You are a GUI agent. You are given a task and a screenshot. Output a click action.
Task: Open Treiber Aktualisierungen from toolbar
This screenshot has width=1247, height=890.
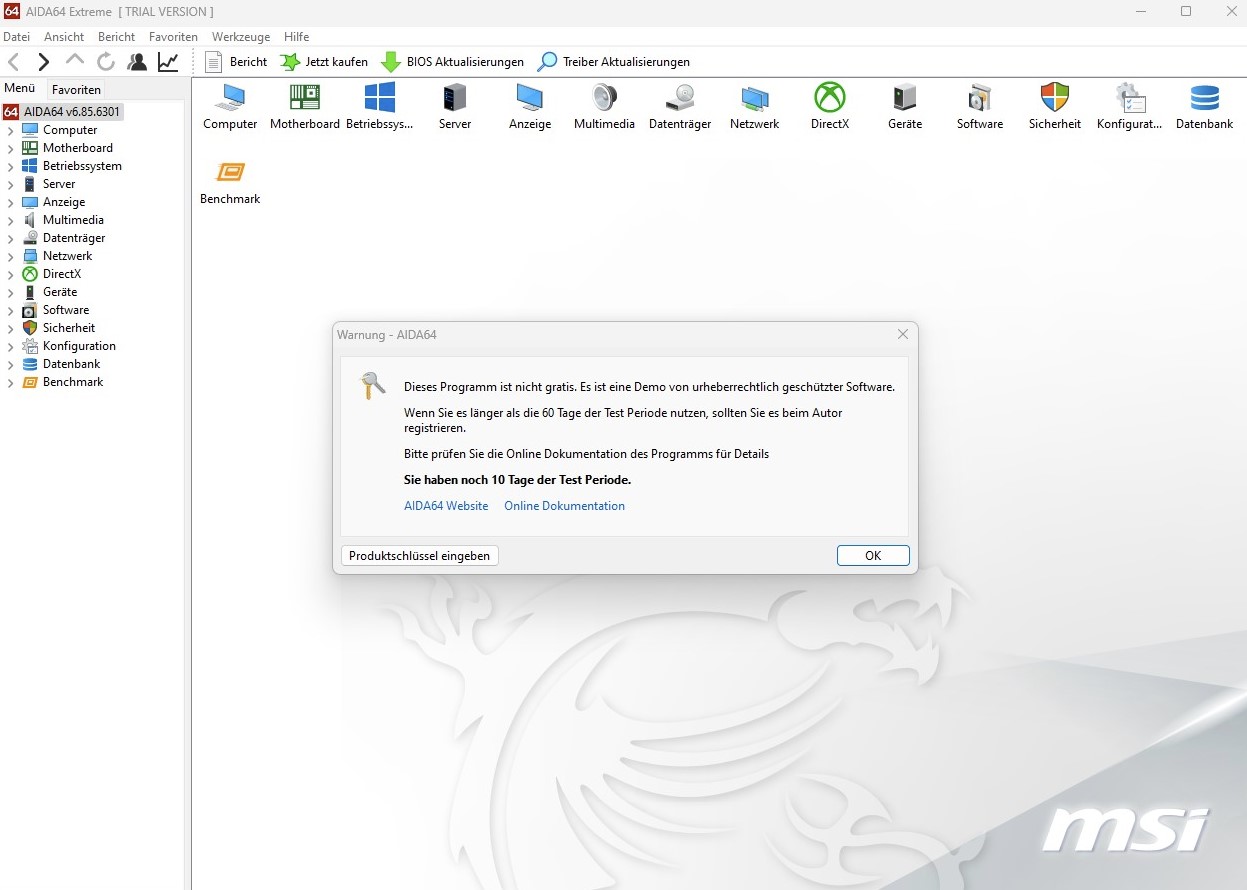(614, 62)
